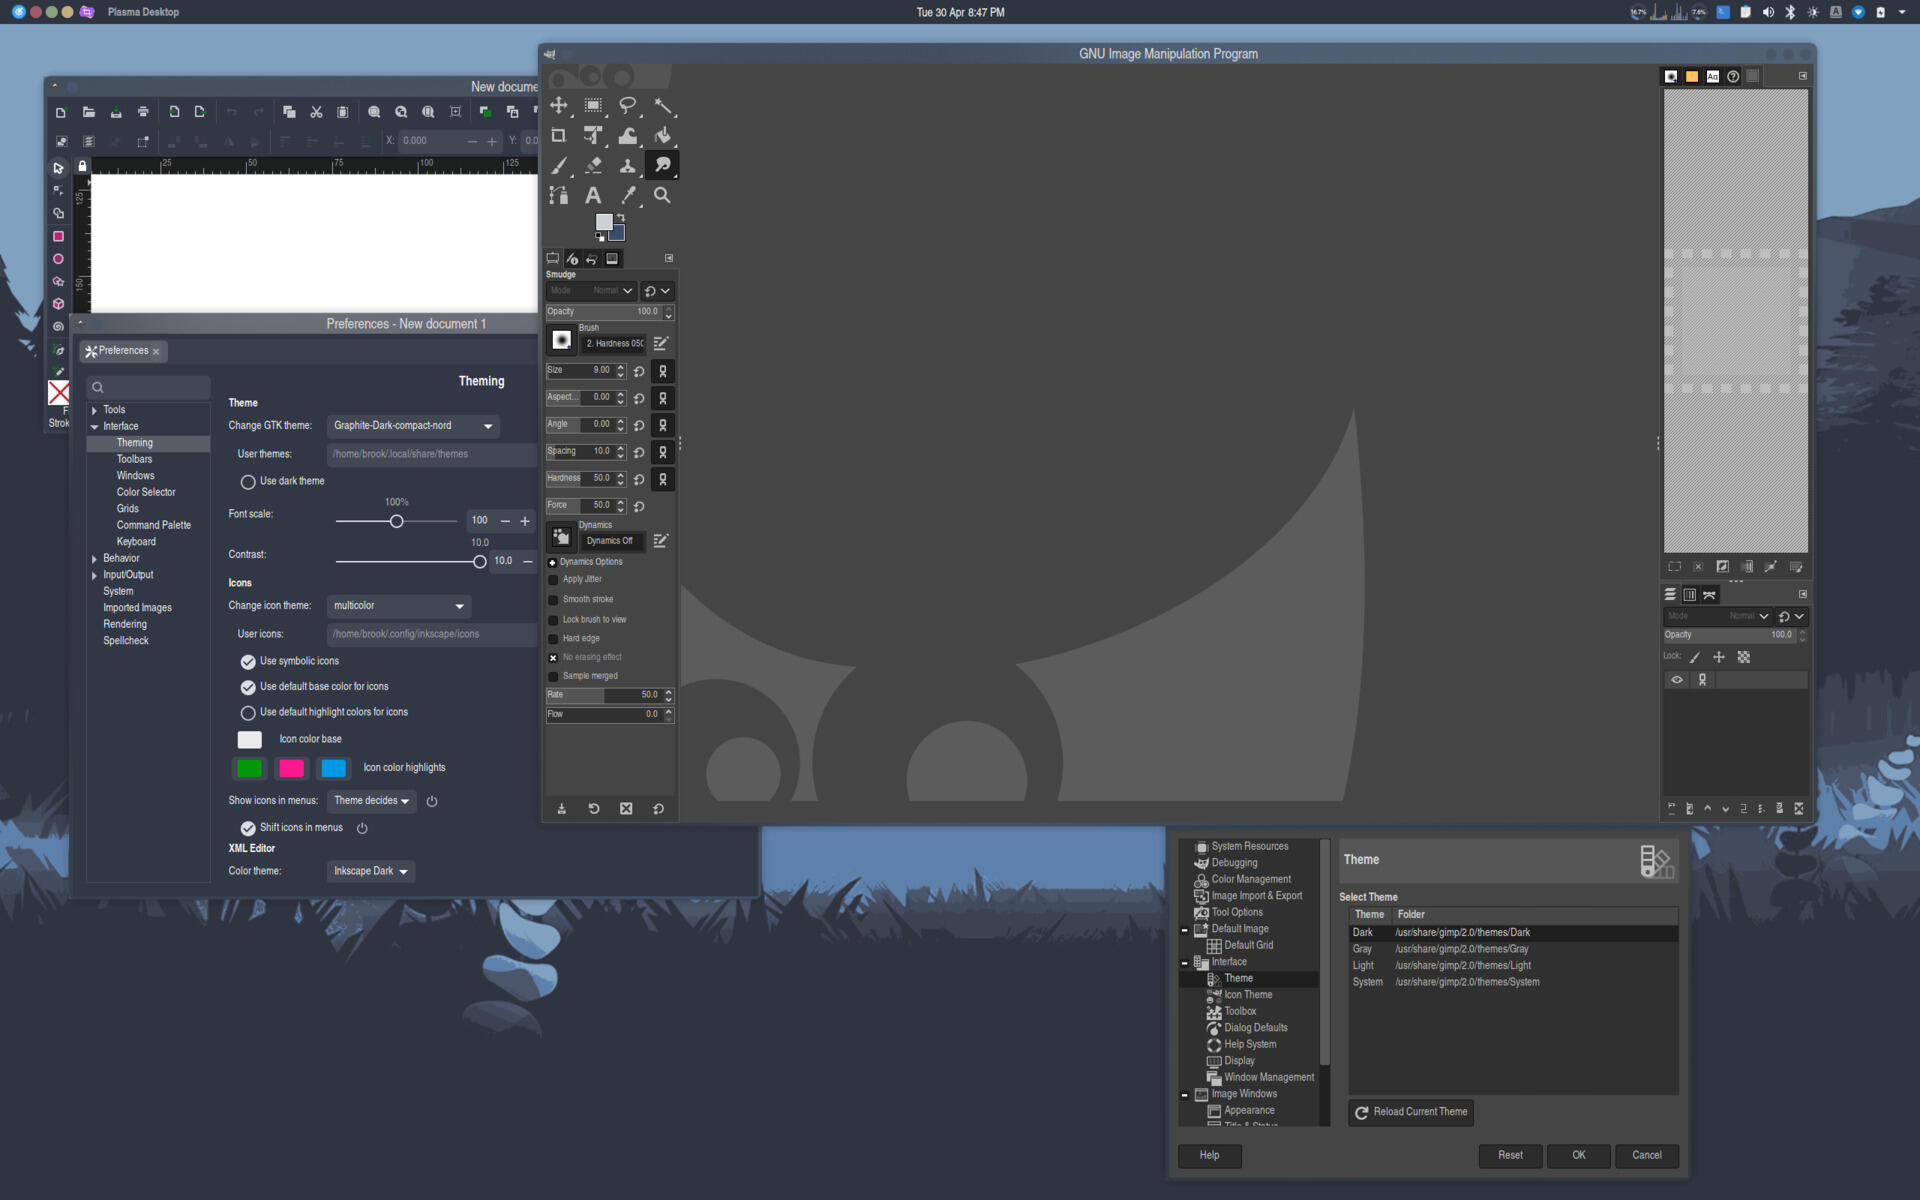Click OK in GIMP preferences
The image size is (1920, 1200).
point(1579,1156)
